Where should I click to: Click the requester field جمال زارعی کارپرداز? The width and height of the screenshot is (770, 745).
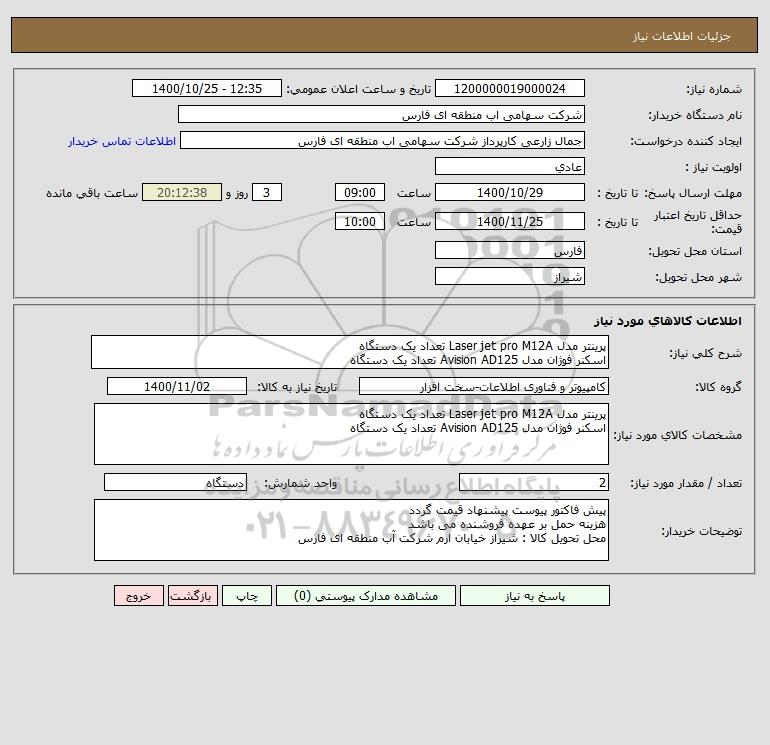click(383, 140)
